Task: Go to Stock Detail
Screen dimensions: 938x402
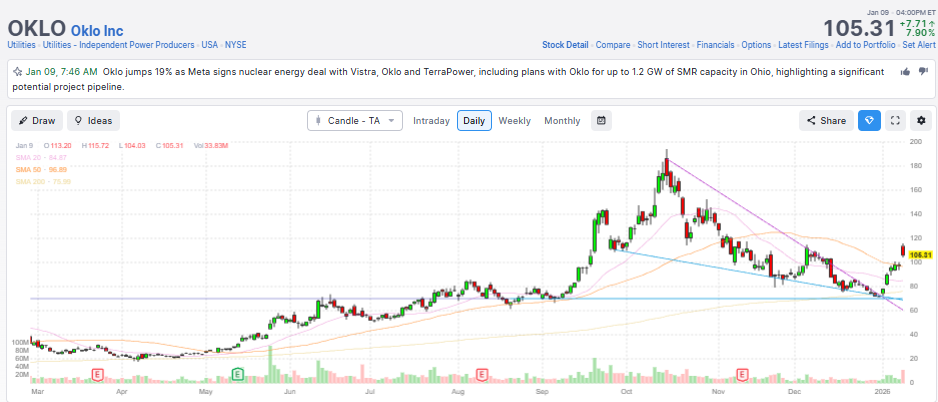Action: coord(565,45)
